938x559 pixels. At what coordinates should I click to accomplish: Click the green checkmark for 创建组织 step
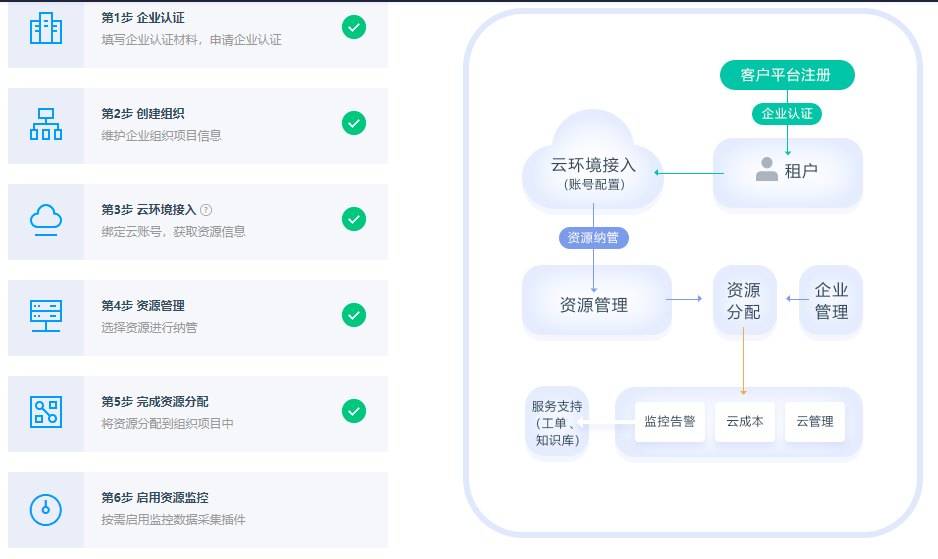pyautogui.click(x=354, y=123)
